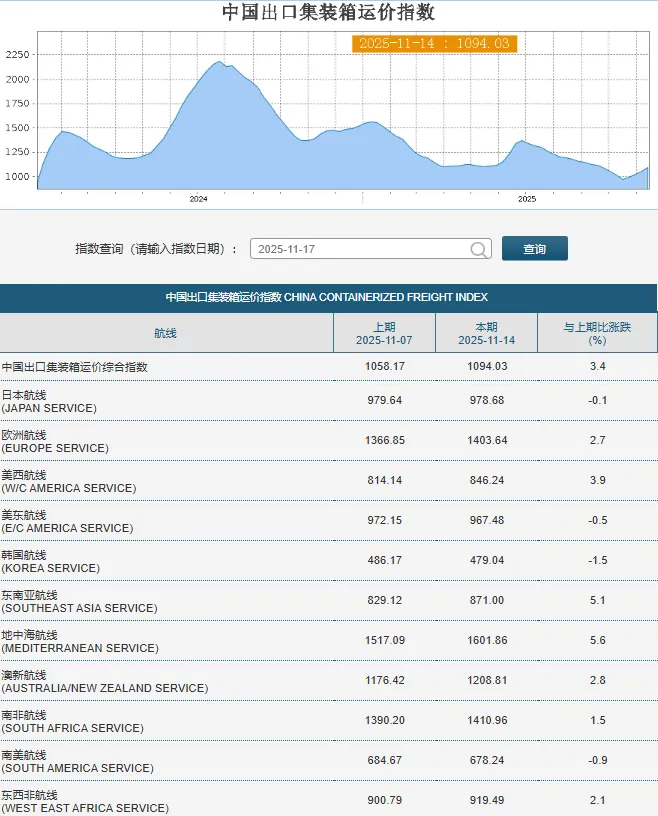The image size is (658, 816).
Task: Click the 上期 2025-11-07 column header
Action: (384, 333)
